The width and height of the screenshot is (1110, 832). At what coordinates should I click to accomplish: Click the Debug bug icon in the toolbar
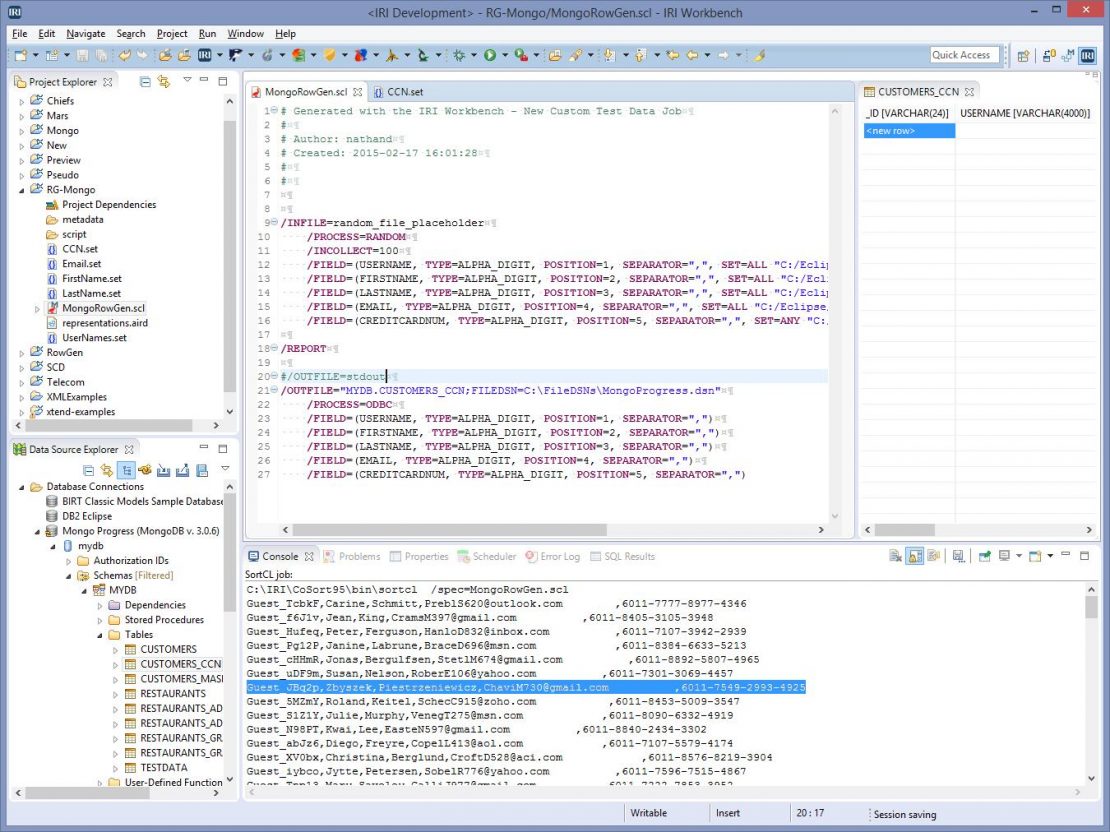point(459,55)
